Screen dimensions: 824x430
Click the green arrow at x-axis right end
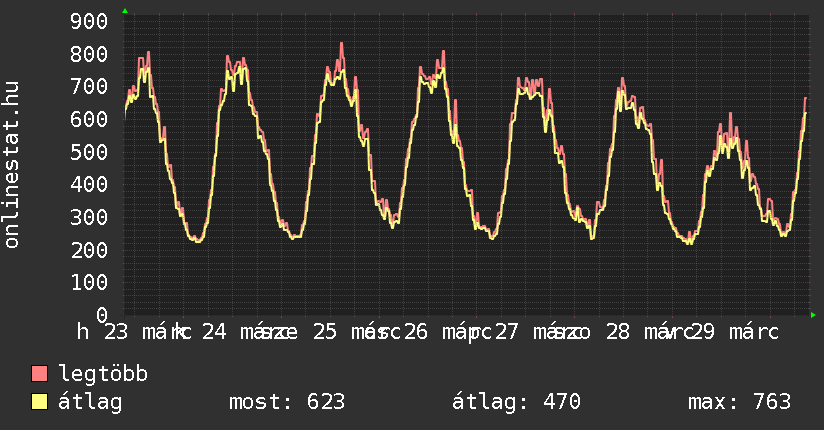tap(813, 315)
